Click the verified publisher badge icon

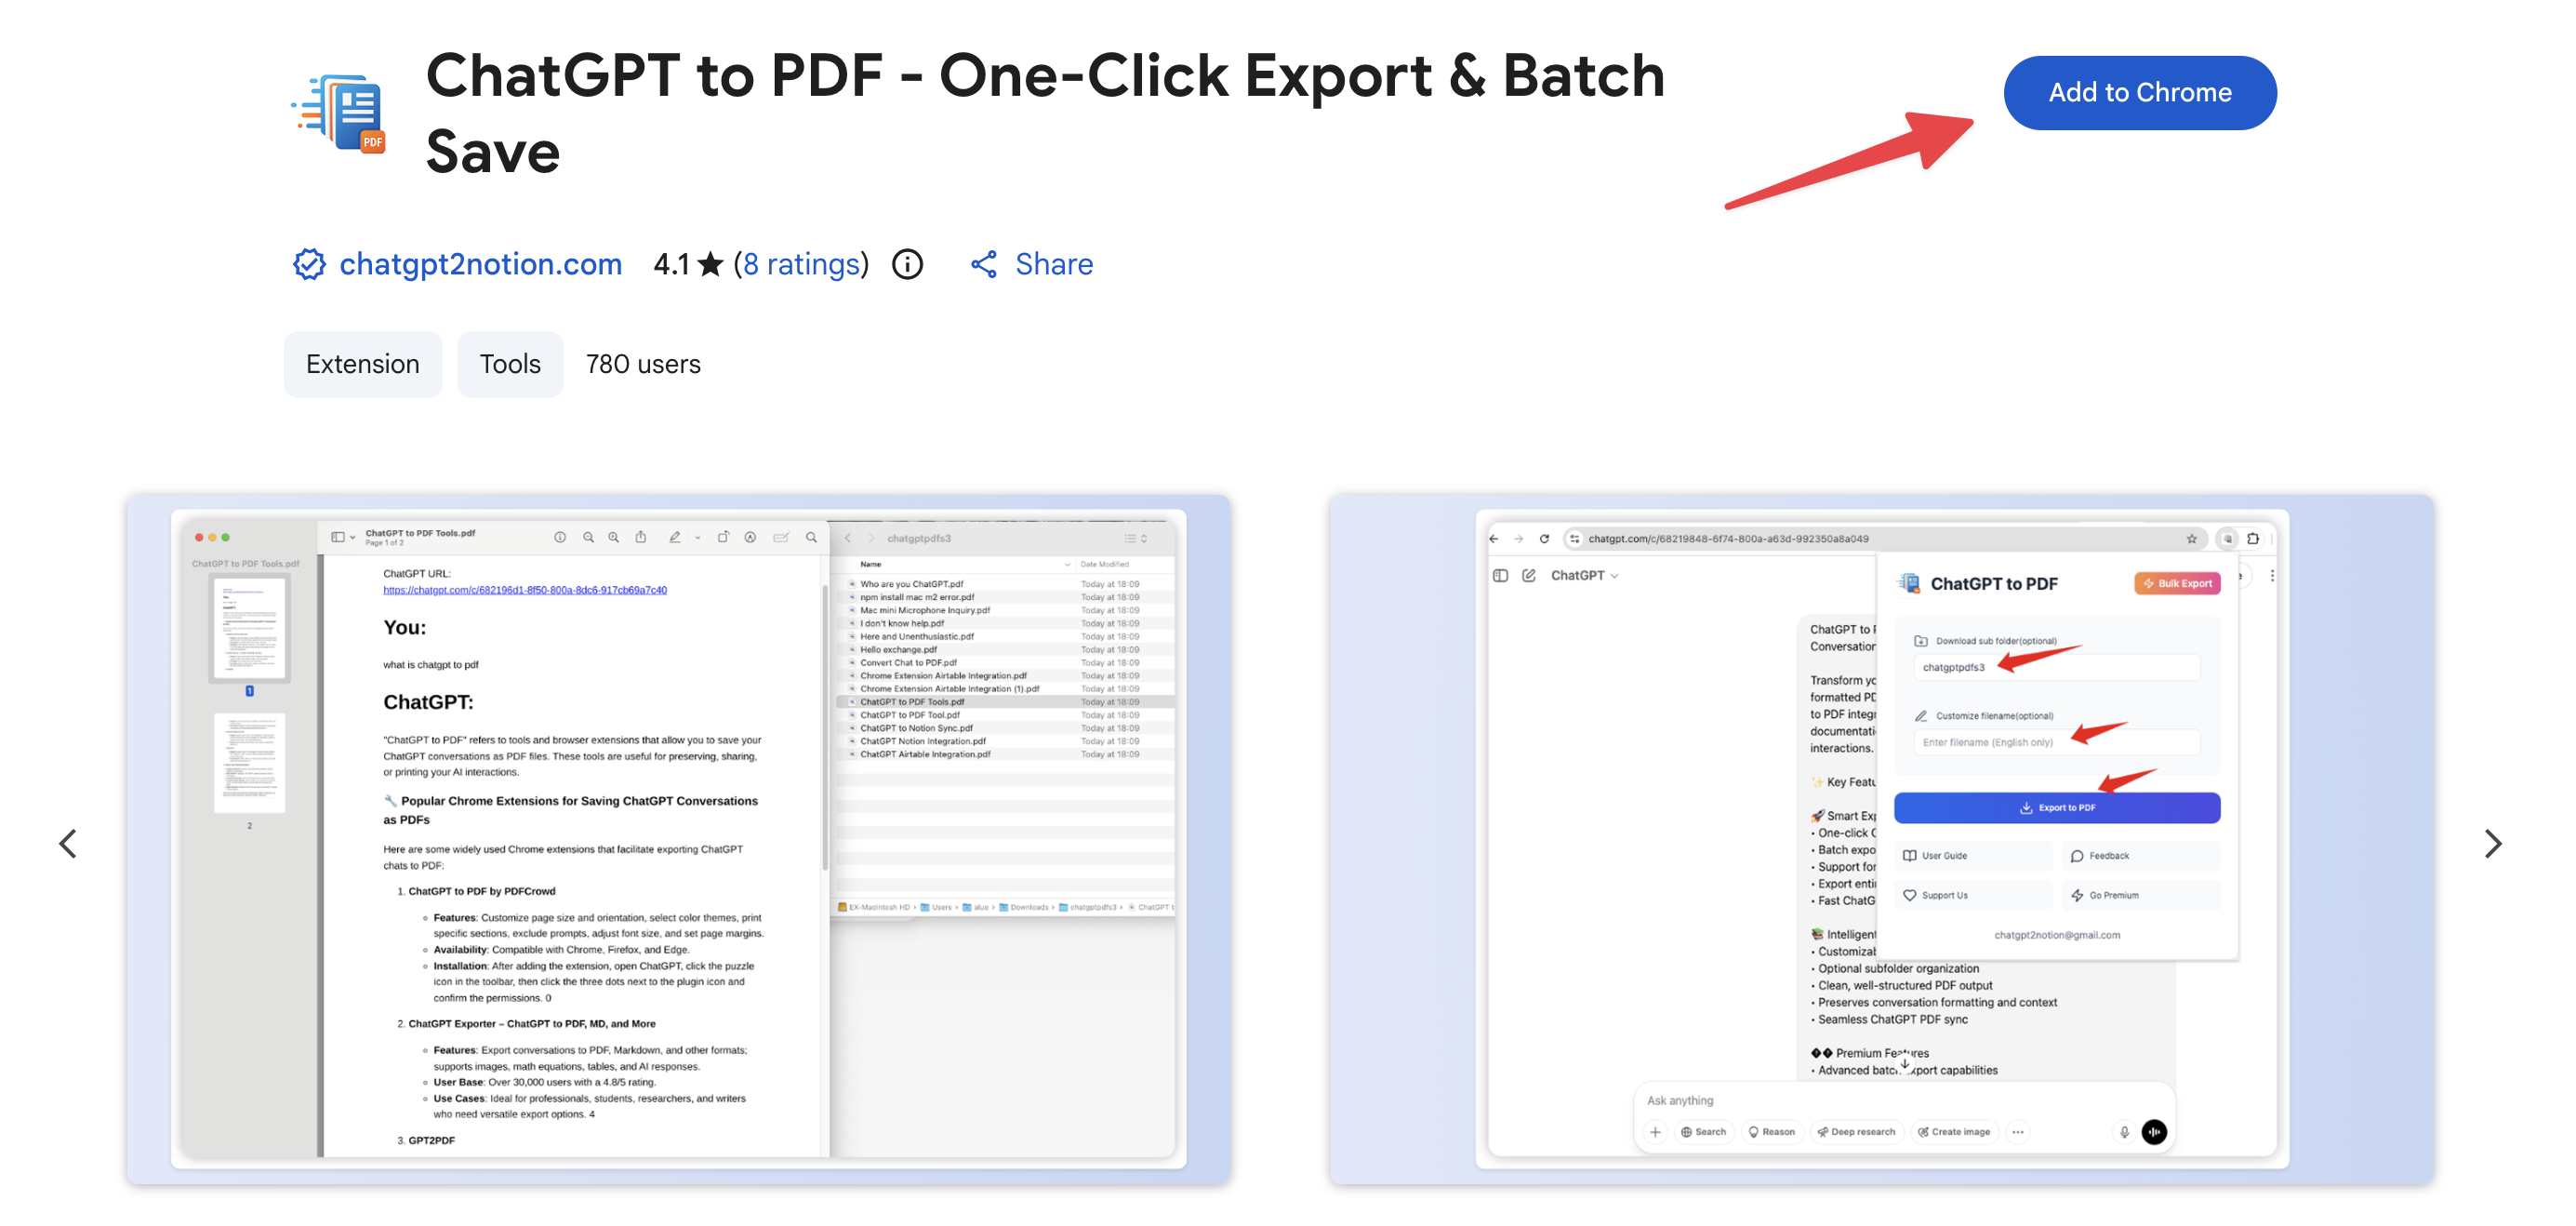coord(309,264)
